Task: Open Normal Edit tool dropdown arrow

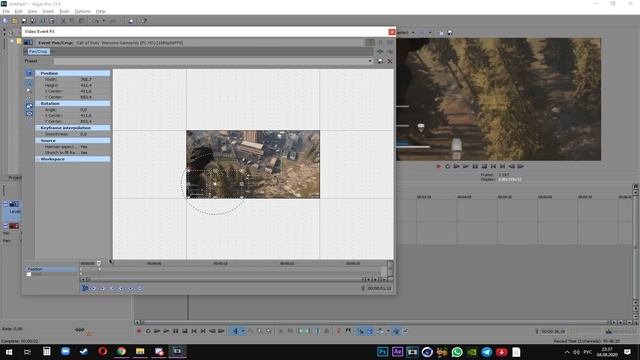Action: 242,331
